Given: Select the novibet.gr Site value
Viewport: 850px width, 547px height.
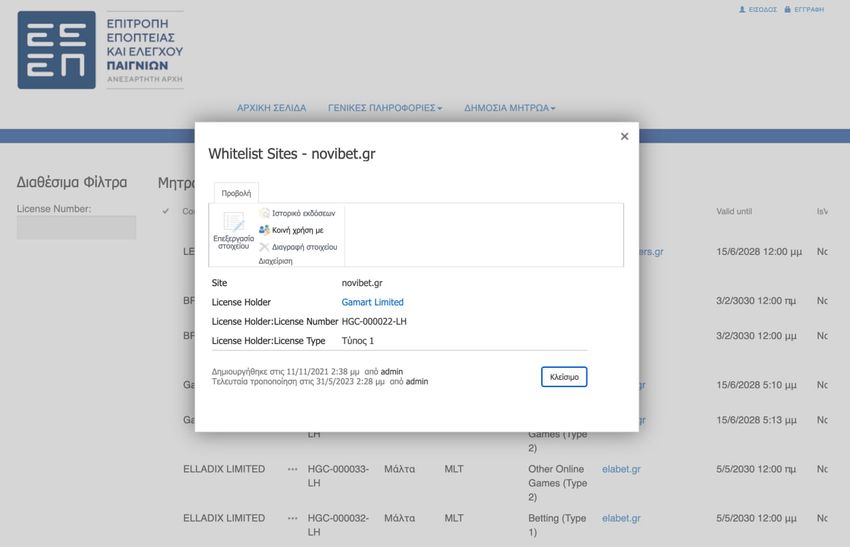Looking at the screenshot, I should coord(362,282).
